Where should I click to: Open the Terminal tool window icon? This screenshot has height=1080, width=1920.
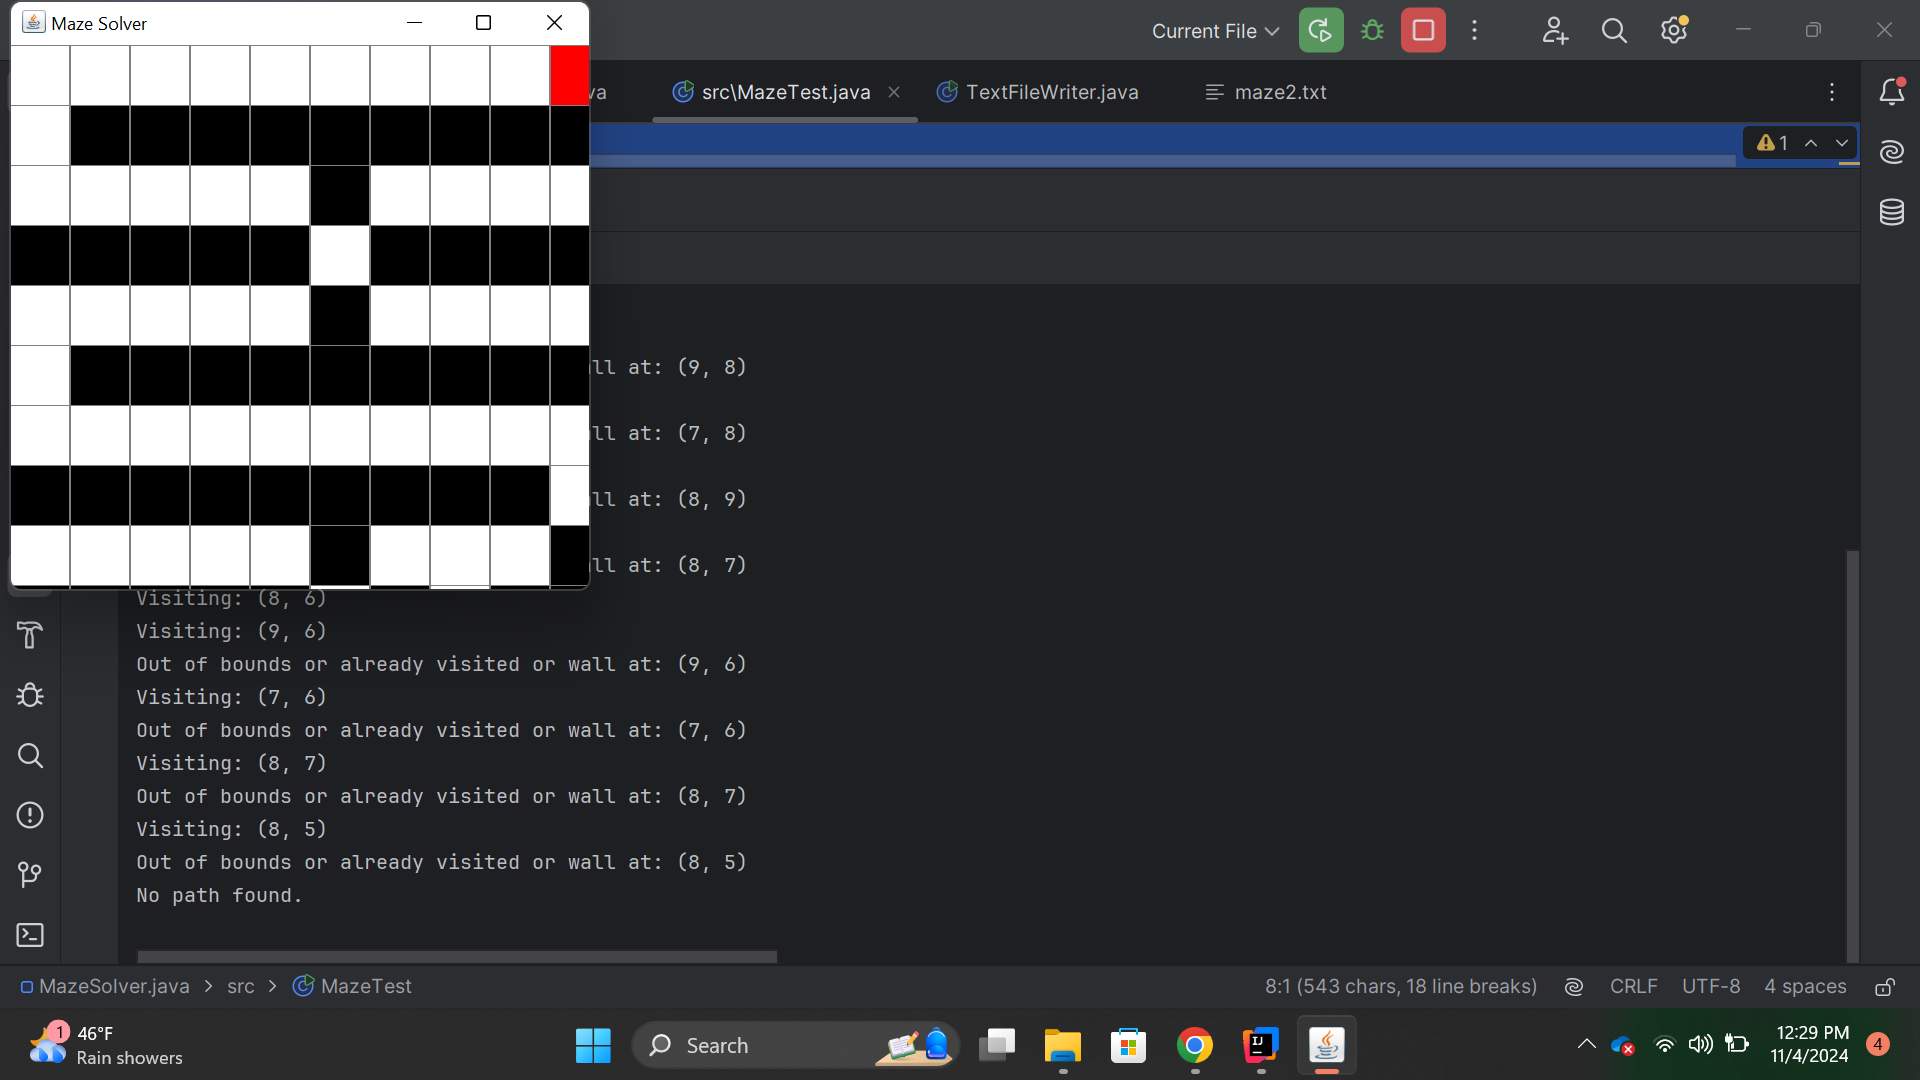pos(30,935)
